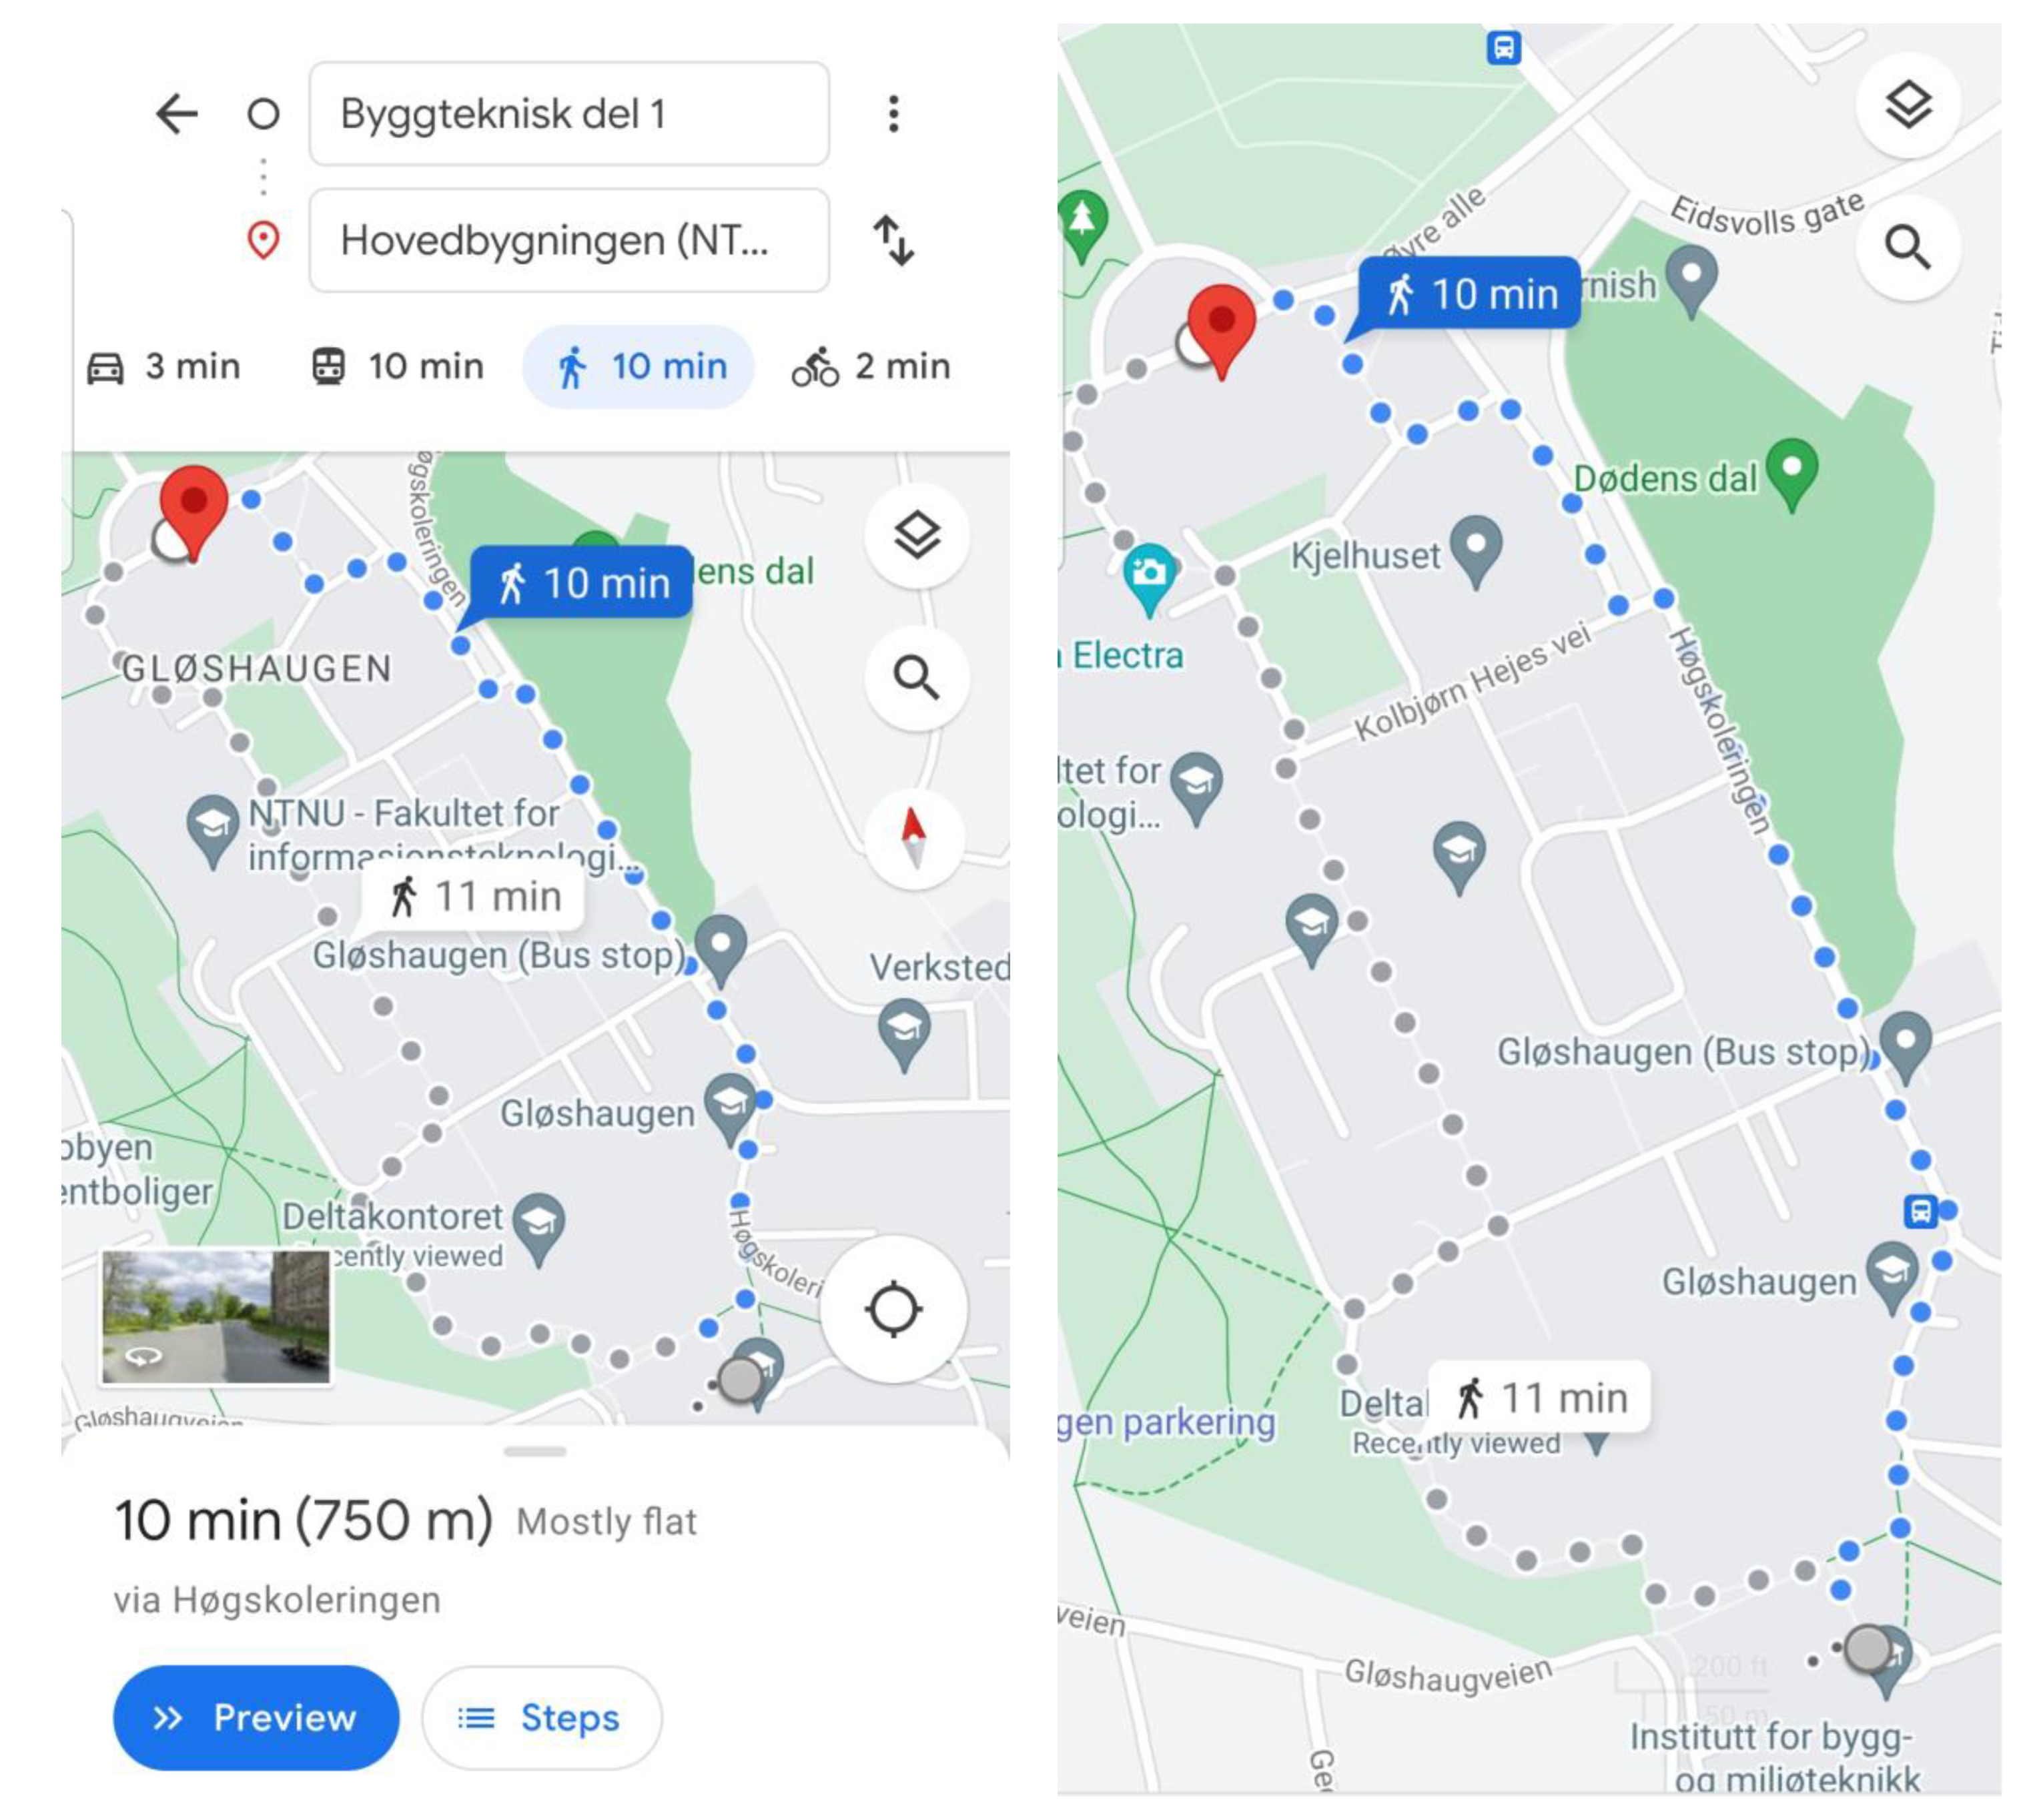Go back with the left arrow icon

coord(177,113)
